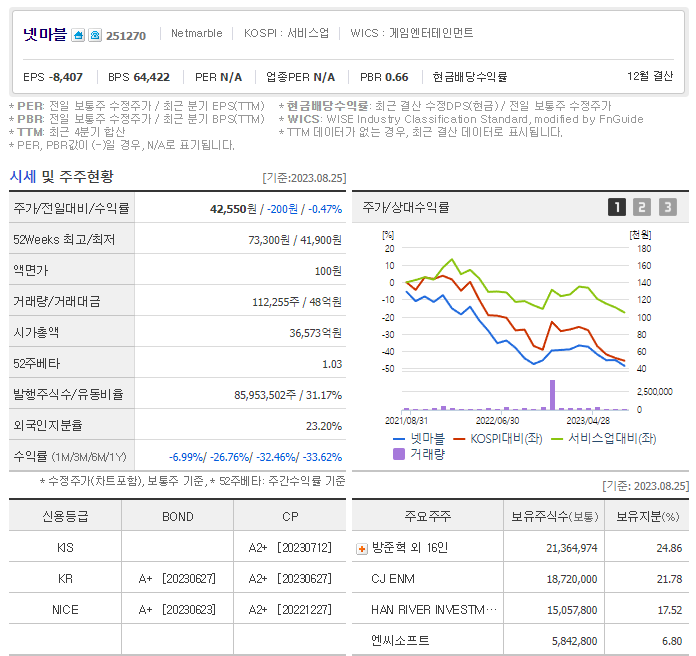
Task: Click the WICS : 게임엔터테인먼트 label
Action: 411,33
